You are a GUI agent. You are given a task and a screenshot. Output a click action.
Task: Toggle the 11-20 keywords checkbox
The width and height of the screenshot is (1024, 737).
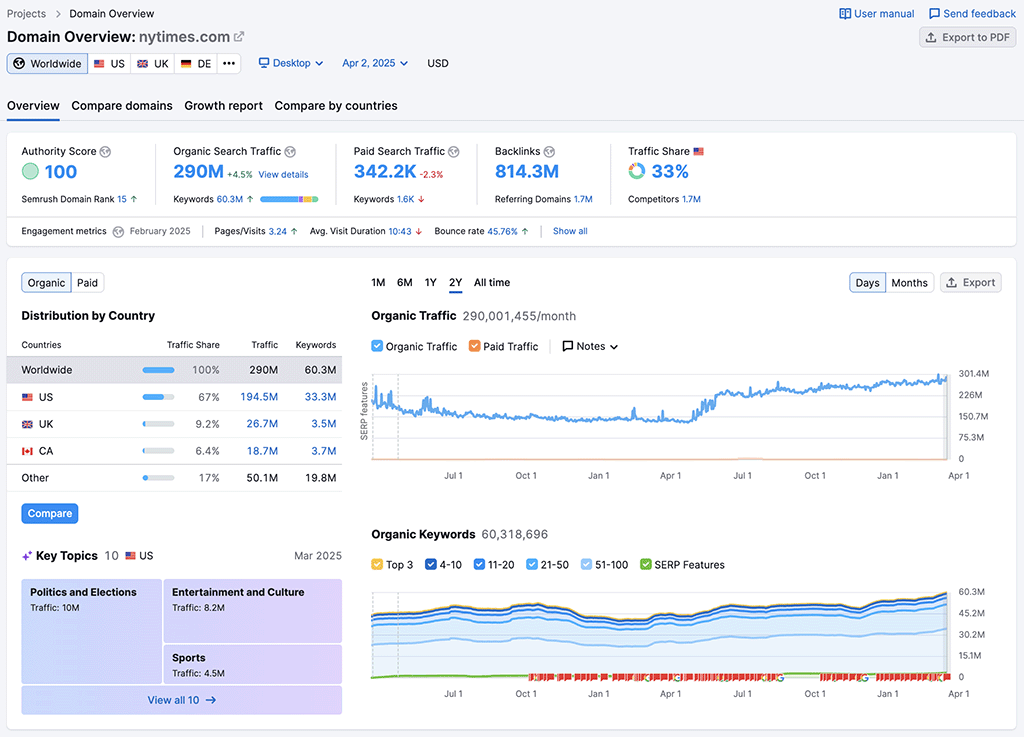coord(479,564)
